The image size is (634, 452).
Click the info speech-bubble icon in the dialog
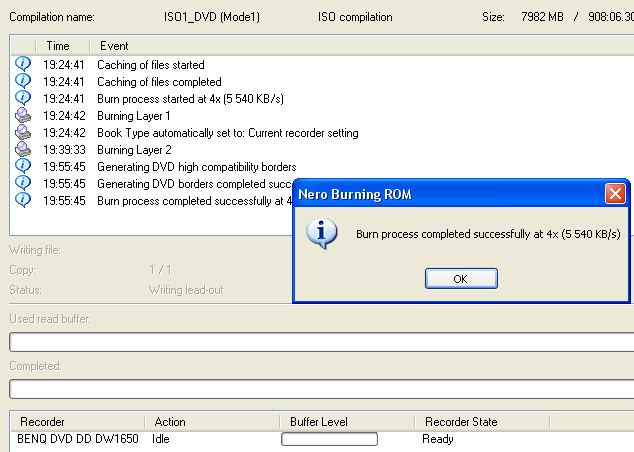pos(322,233)
